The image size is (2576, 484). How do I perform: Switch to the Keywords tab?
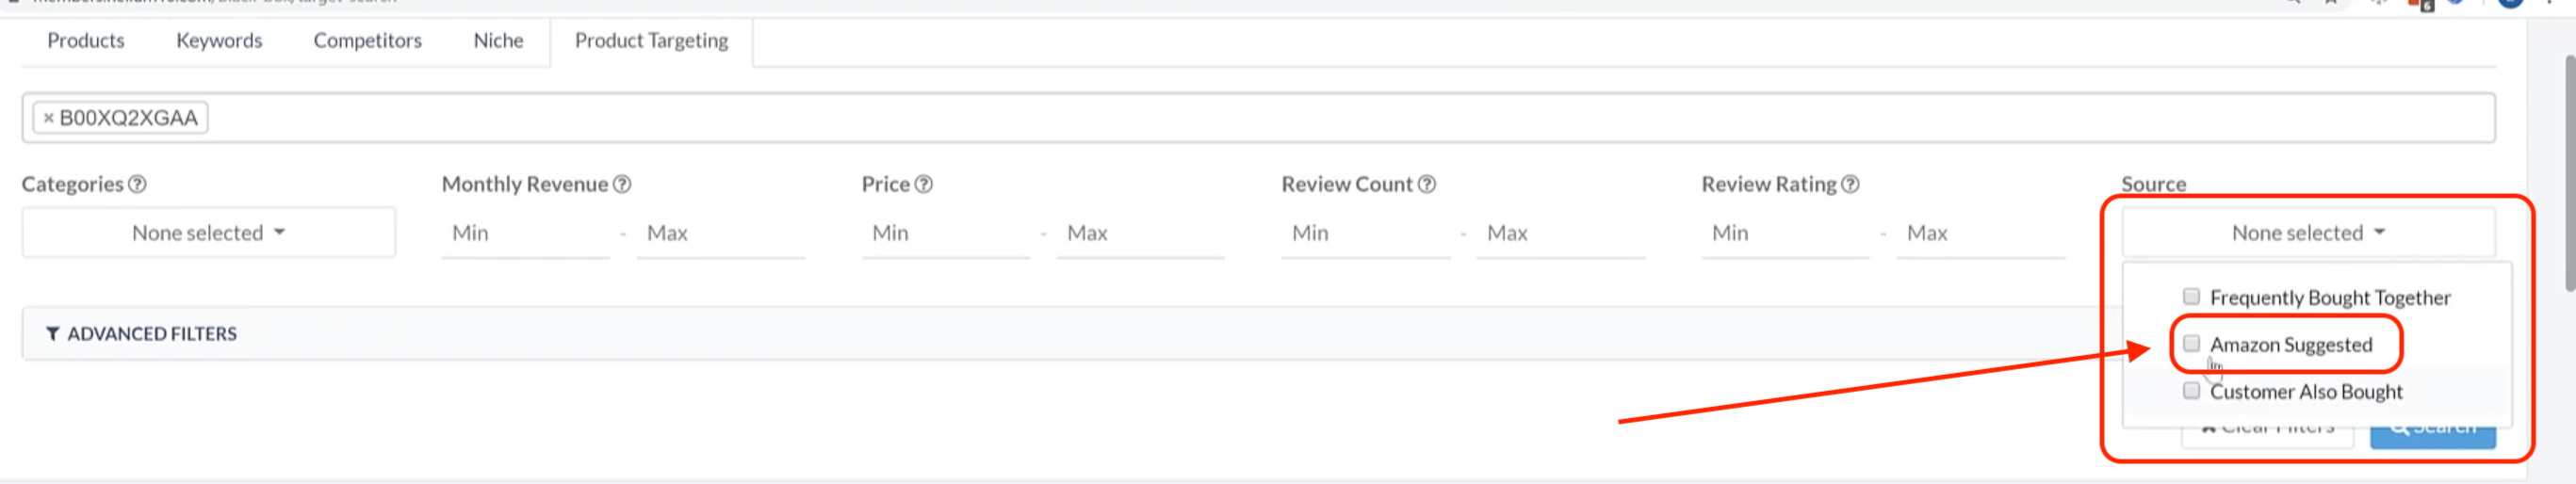pos(219,41)
